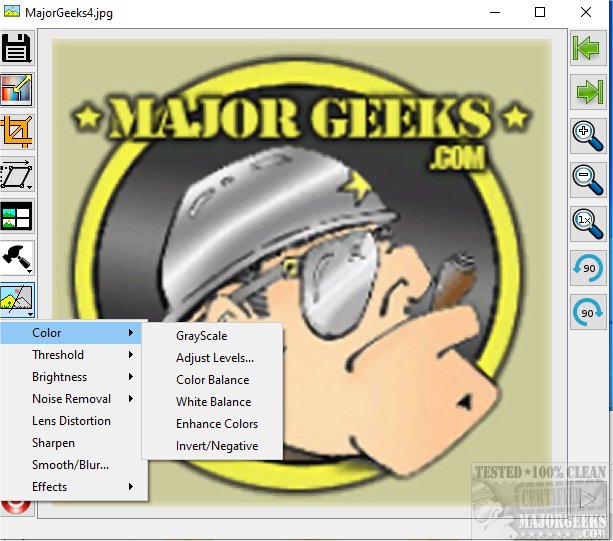Click the MajorGeeks4.jpg window title text

(69, 13)
